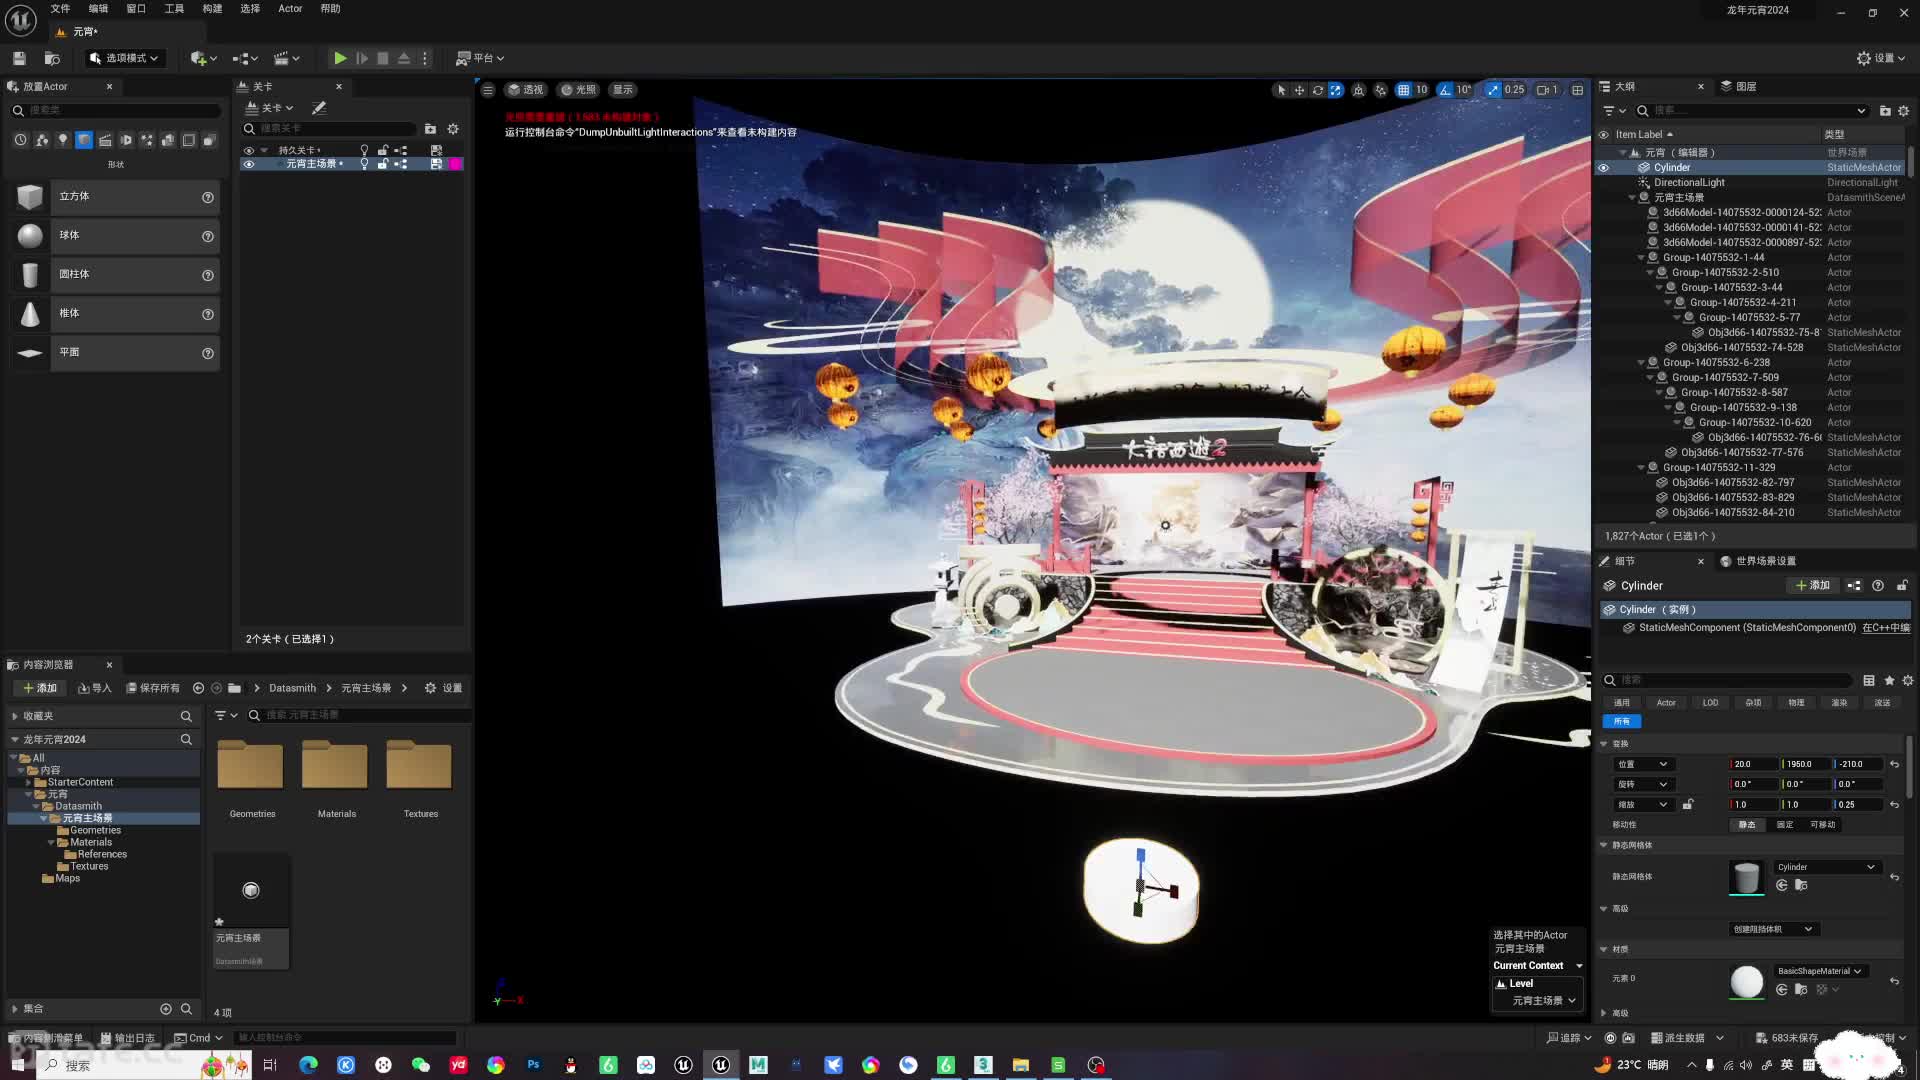Start Play in Editor with the green play button
The width and height of the screenshot is (1920, 1080).
(340, 59)
